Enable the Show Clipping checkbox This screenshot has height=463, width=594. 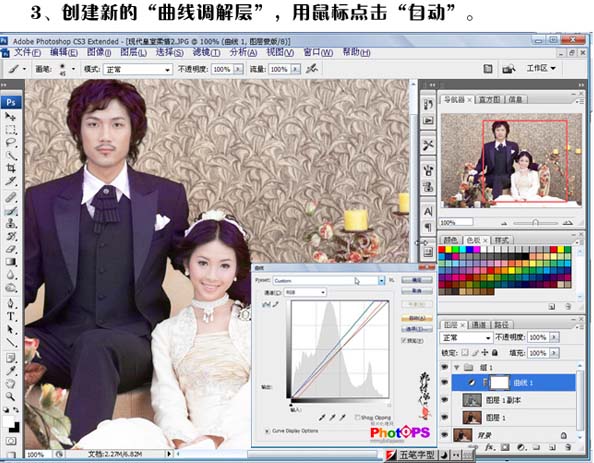click(x=357, y=417)
